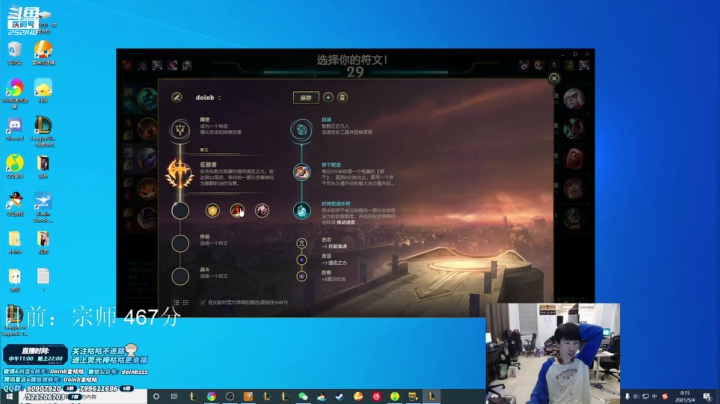
Task: Click the empty slot left of three rune options
Action: 180,211
